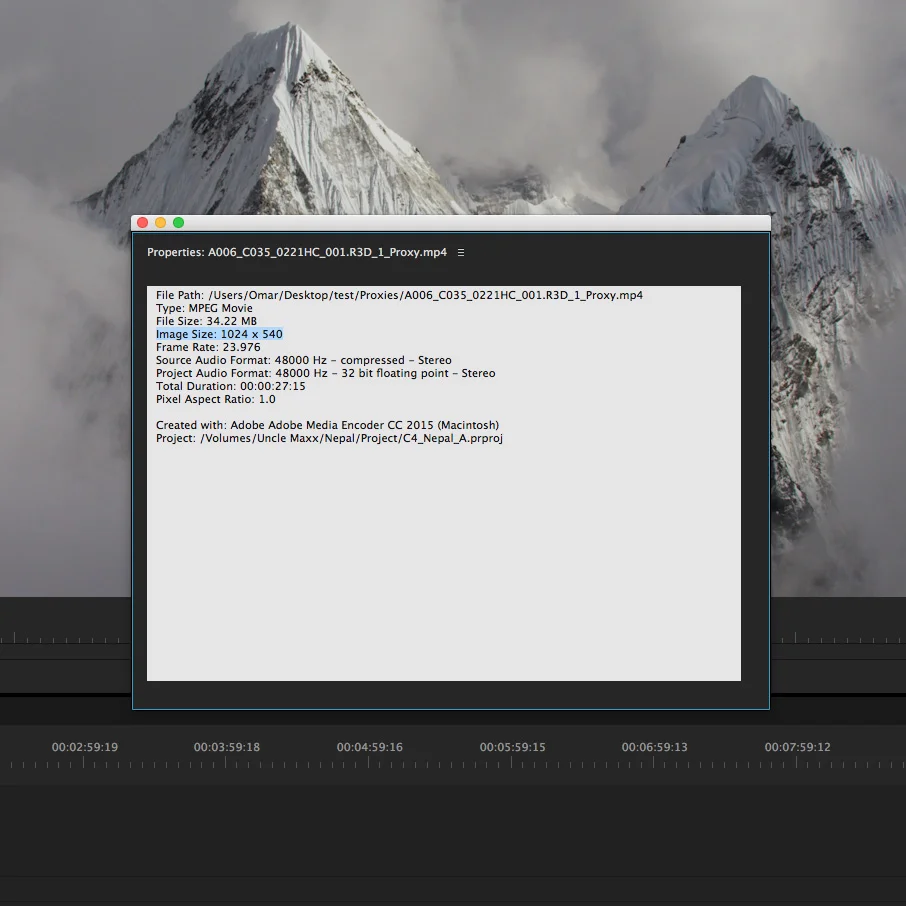
Task: Click the 'Source Audio Format' line
Action: coord(303,360)
